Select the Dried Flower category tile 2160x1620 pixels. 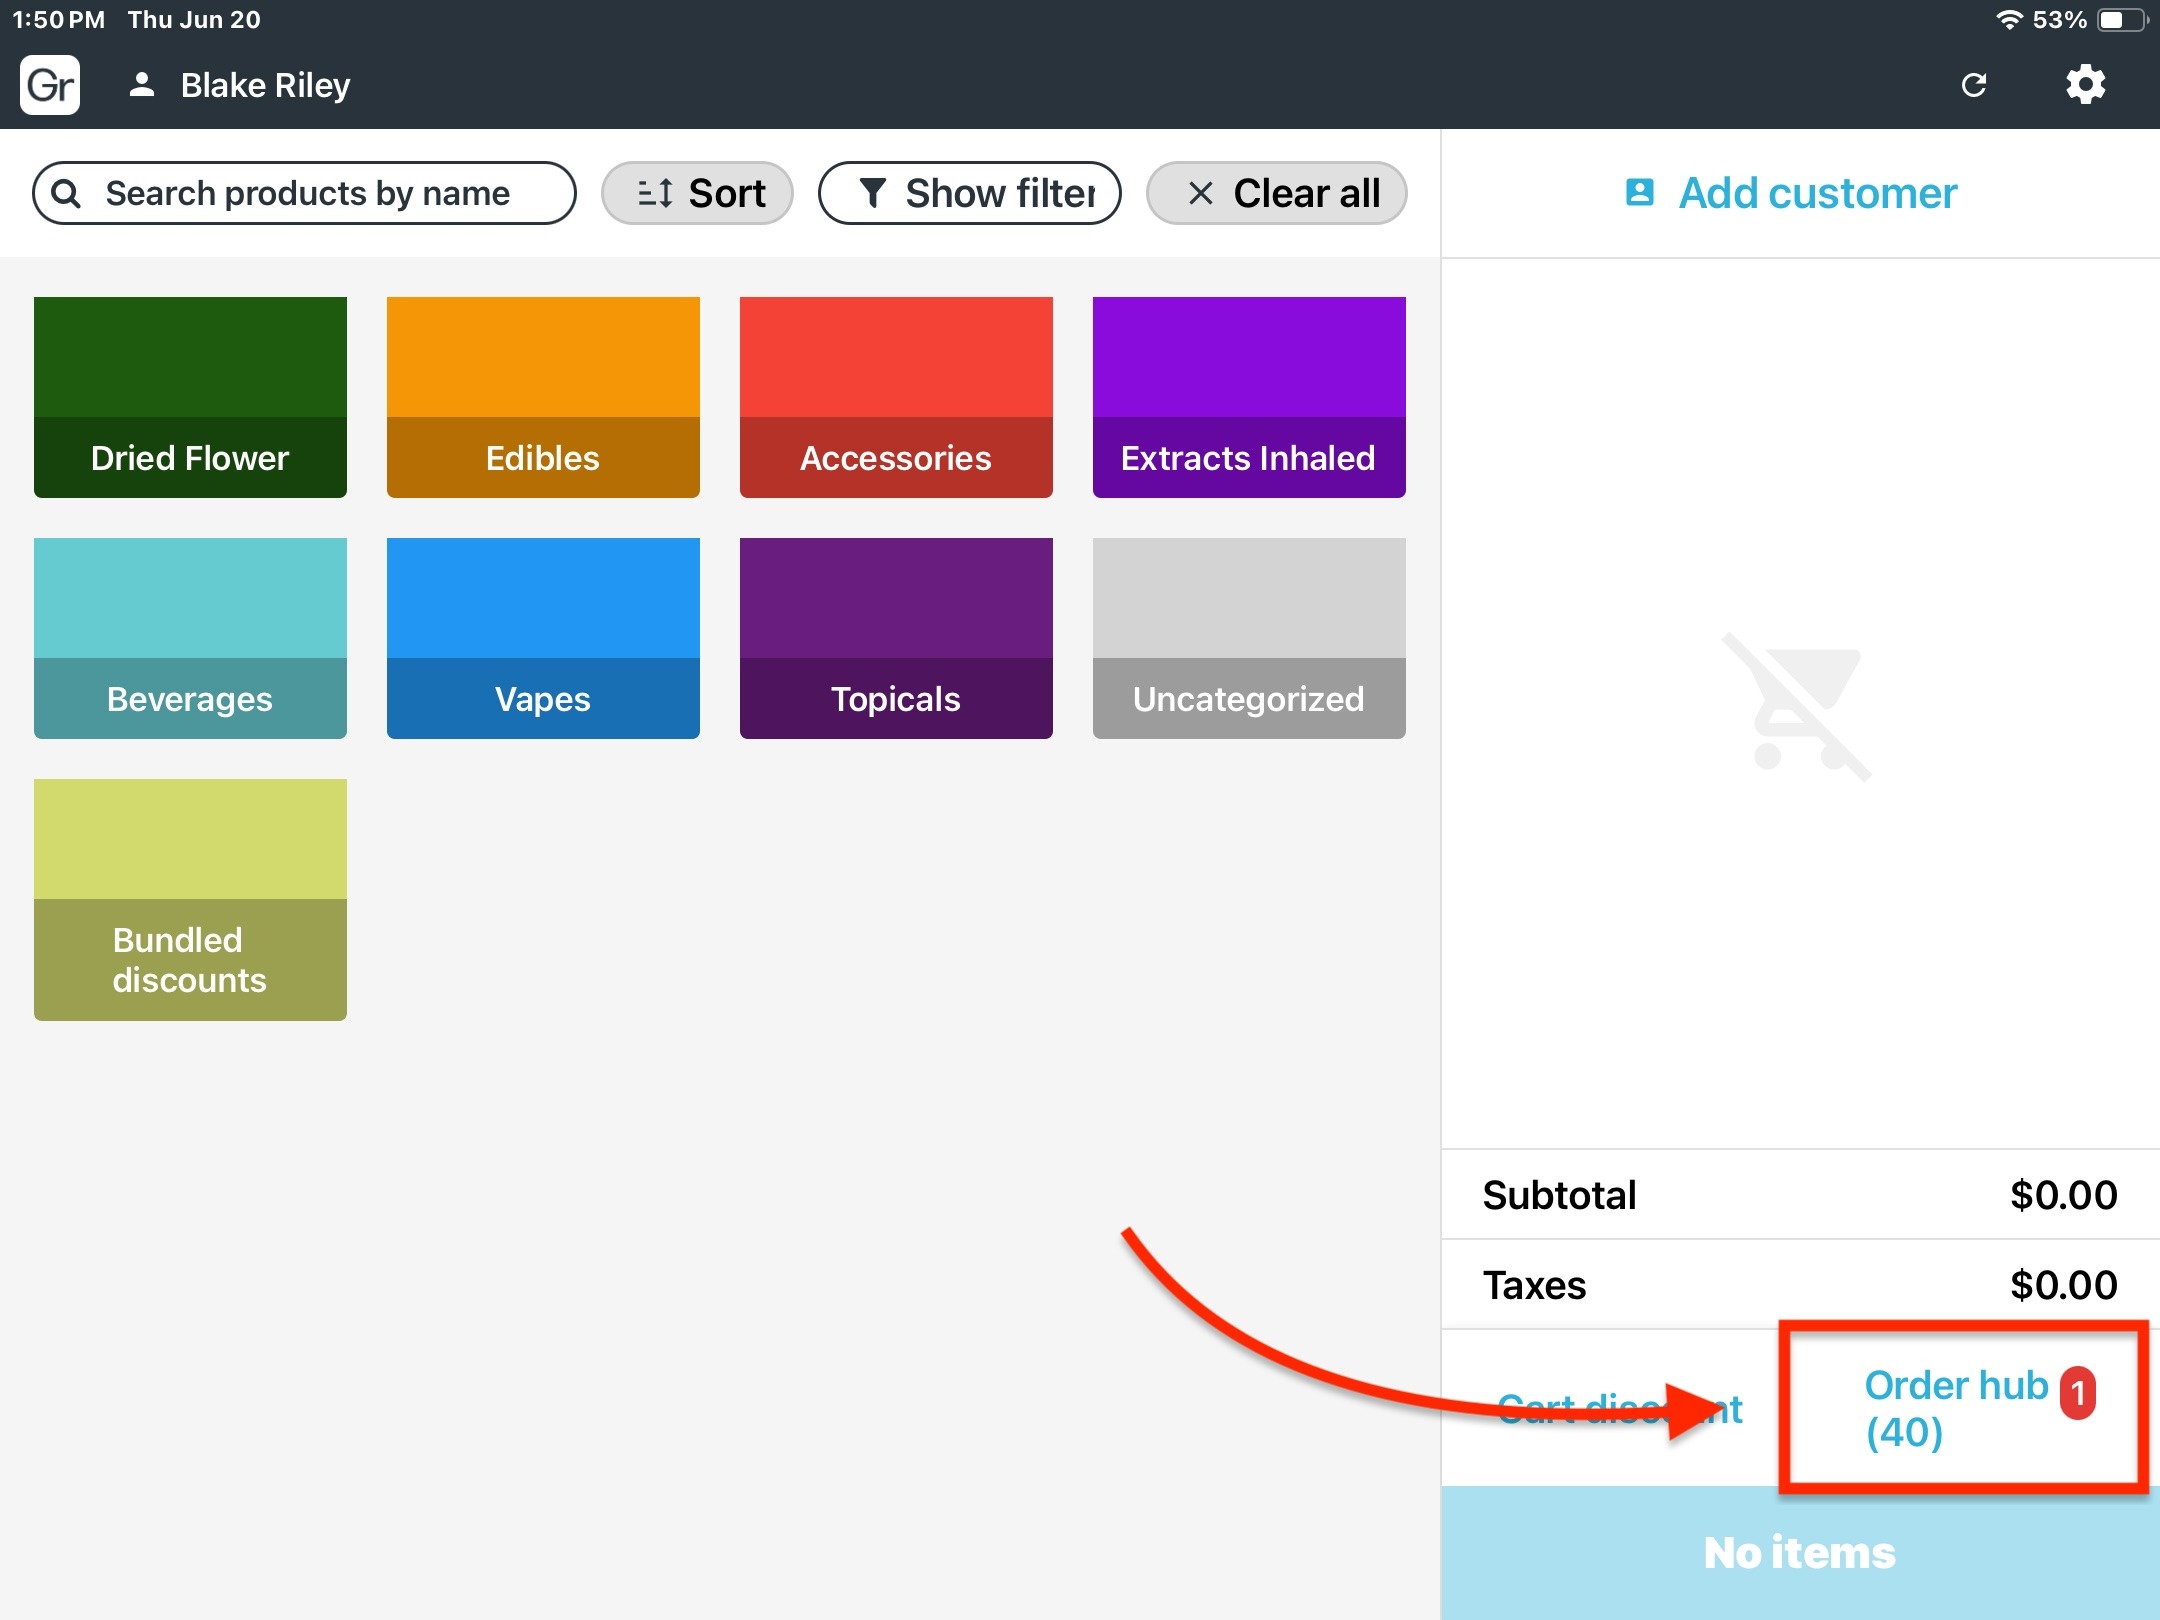190,397
